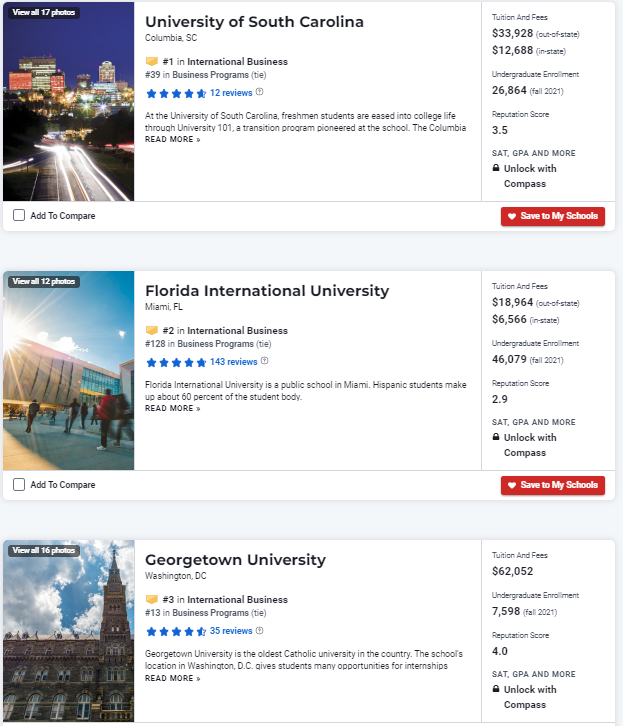This screenshot has width=623, height=726.
Task: Open the 12 reviews link
Action: [231, 93]
